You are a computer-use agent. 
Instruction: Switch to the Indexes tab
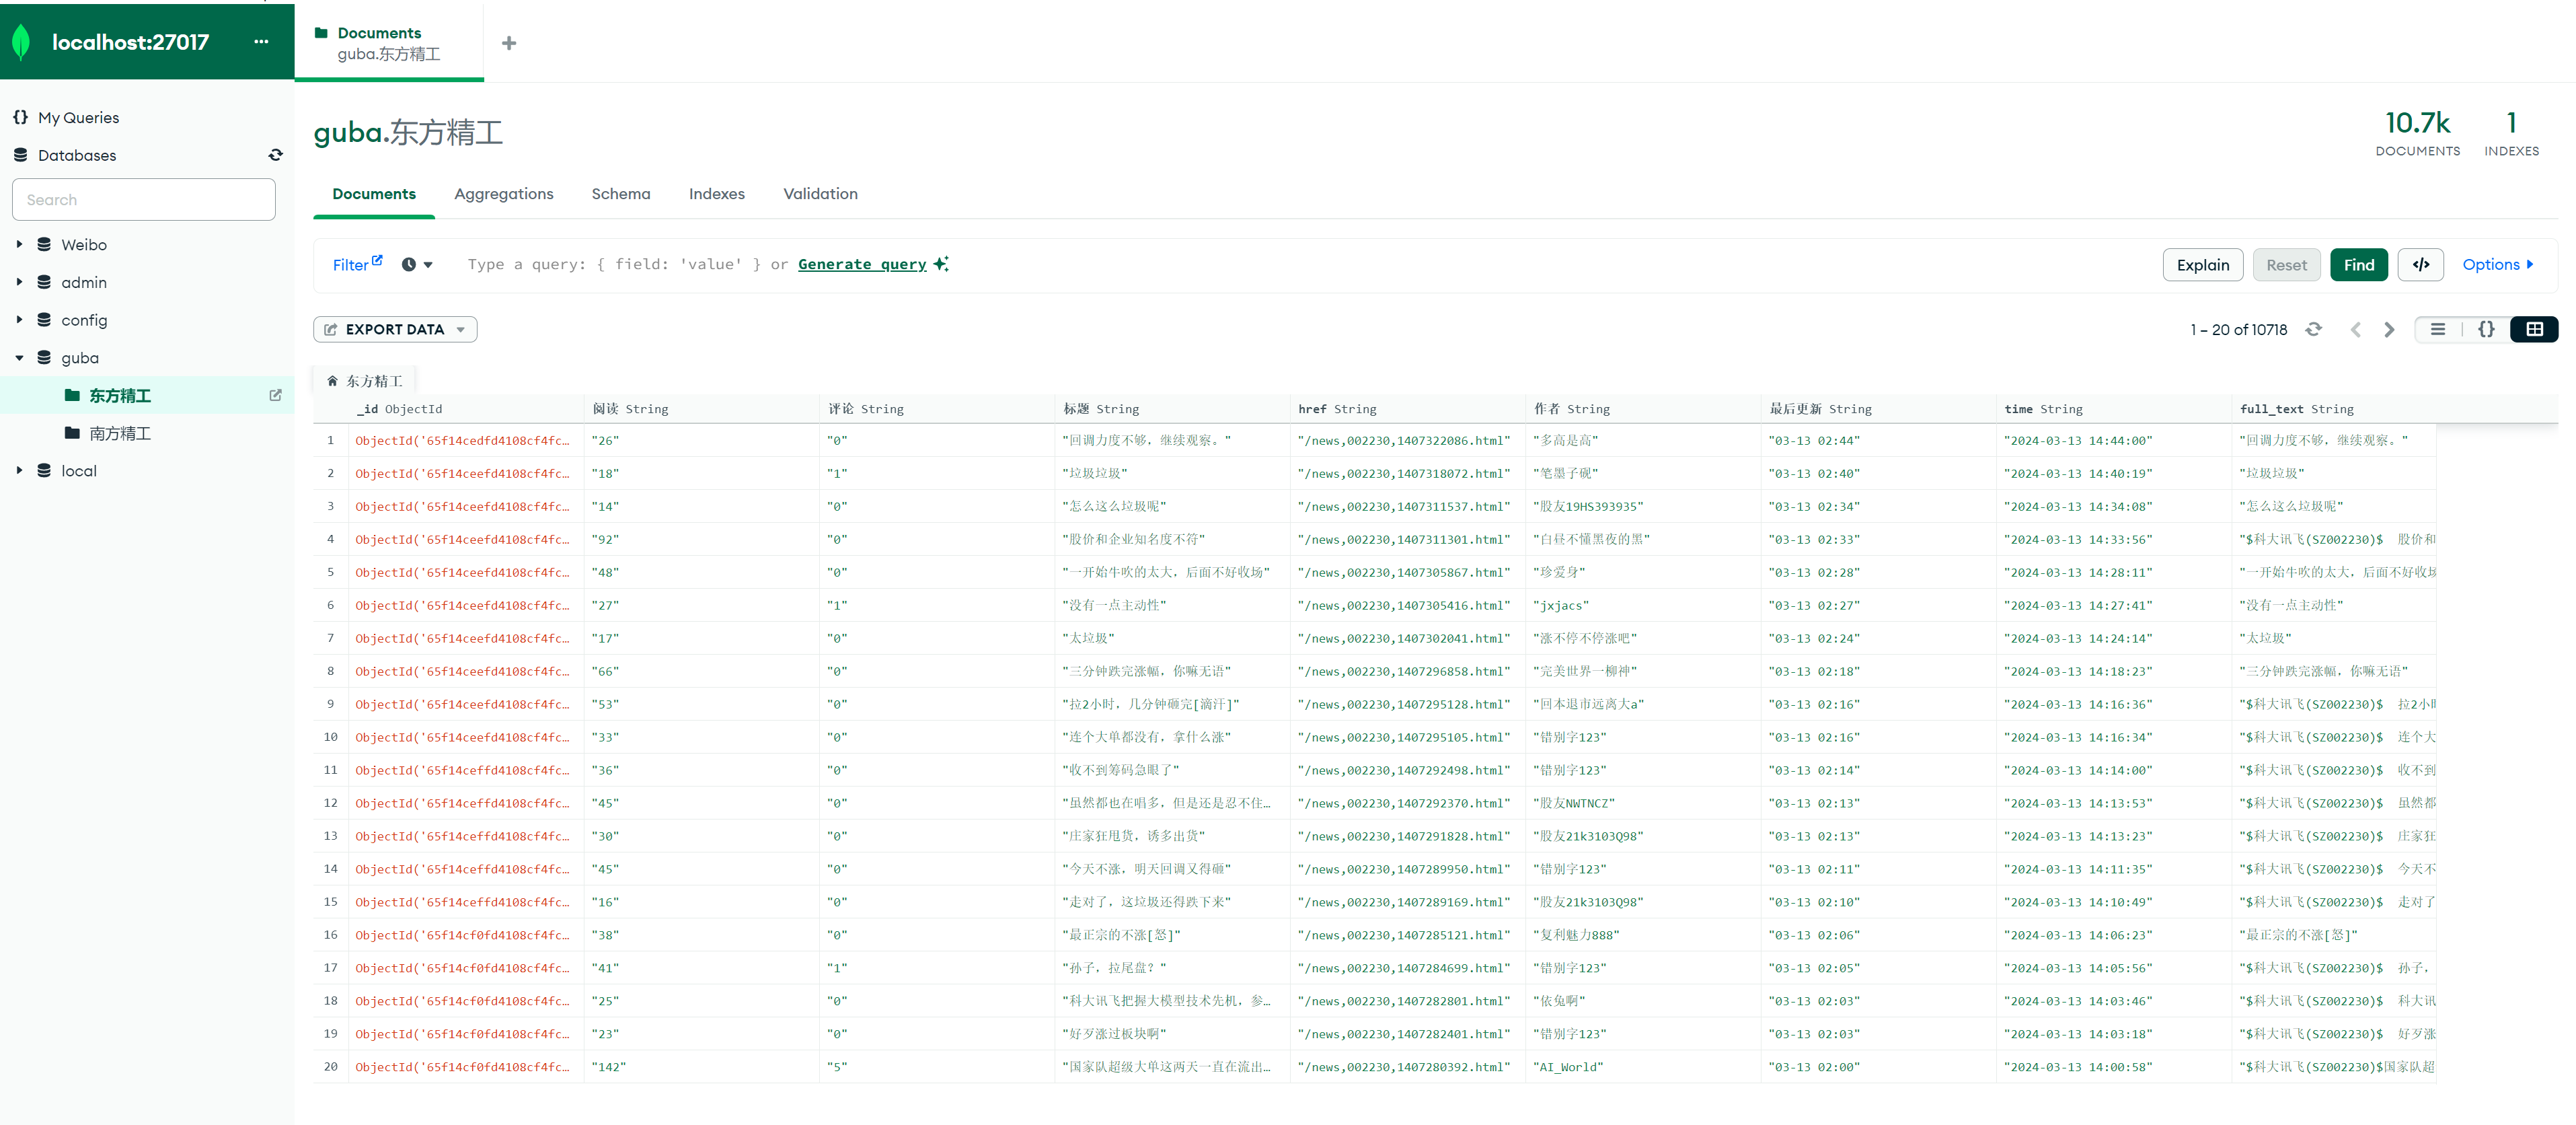point(716,194)
